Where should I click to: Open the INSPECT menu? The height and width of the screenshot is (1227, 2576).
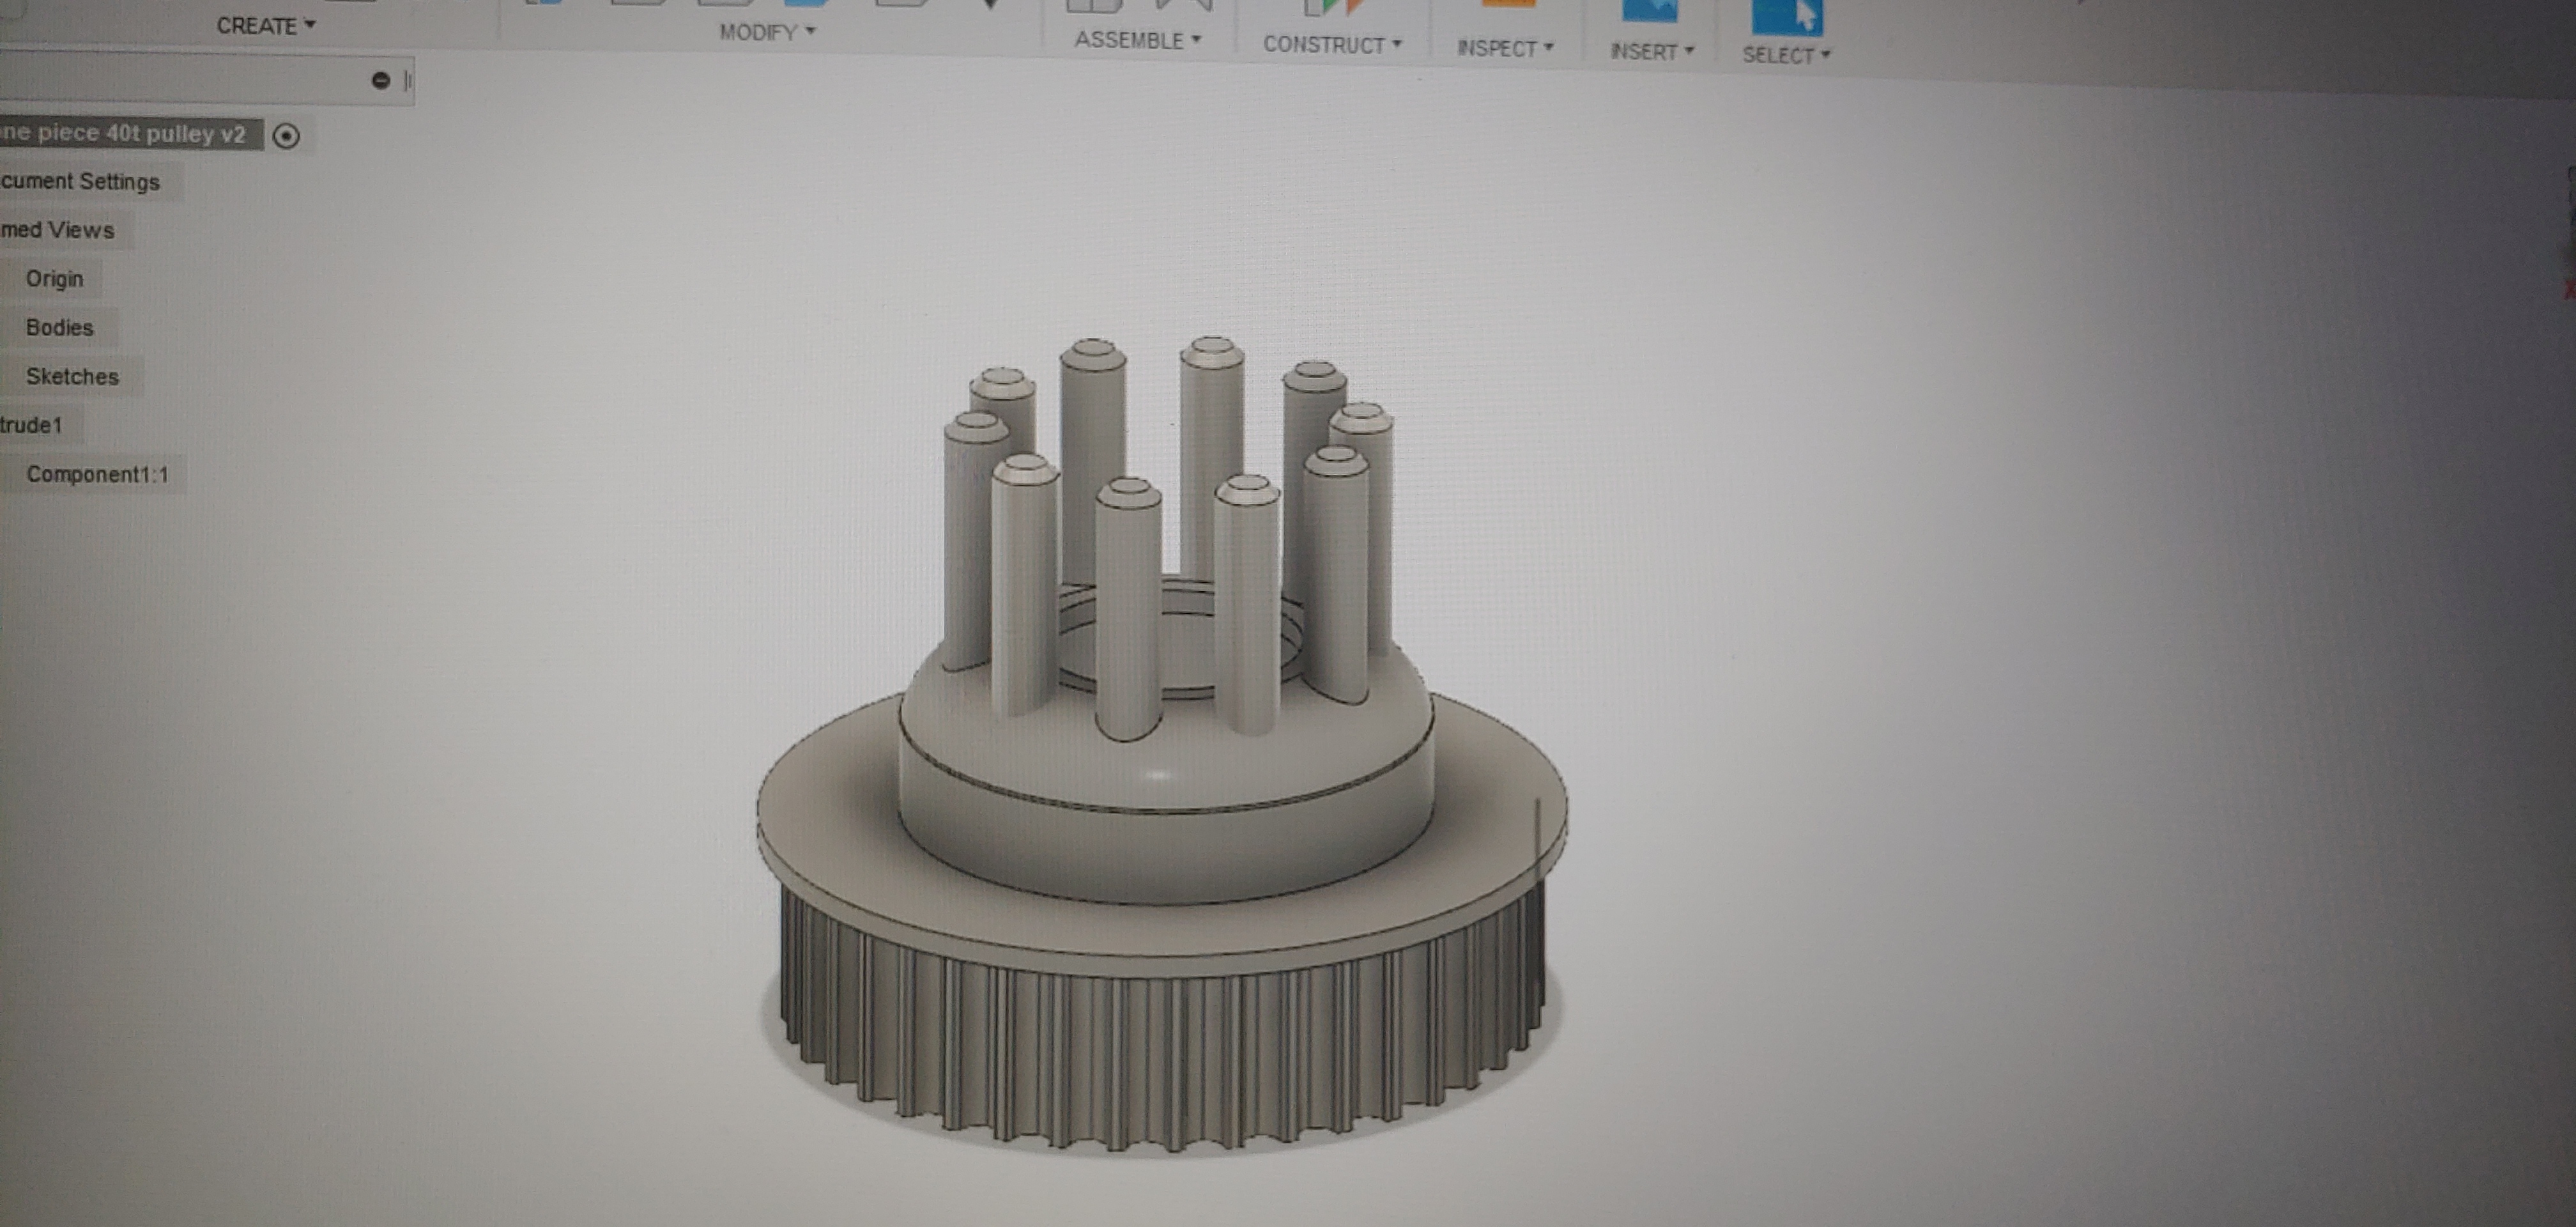pos(1505,48)
